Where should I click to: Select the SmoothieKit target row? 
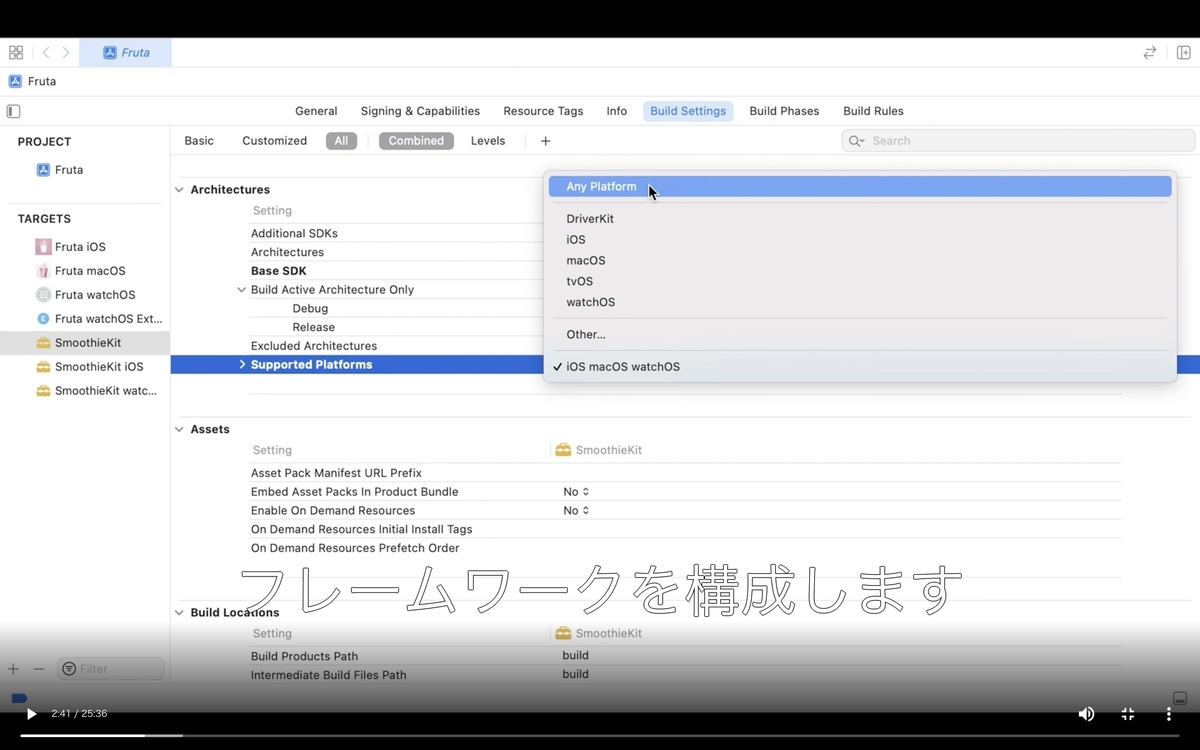[x=85, y=343]
